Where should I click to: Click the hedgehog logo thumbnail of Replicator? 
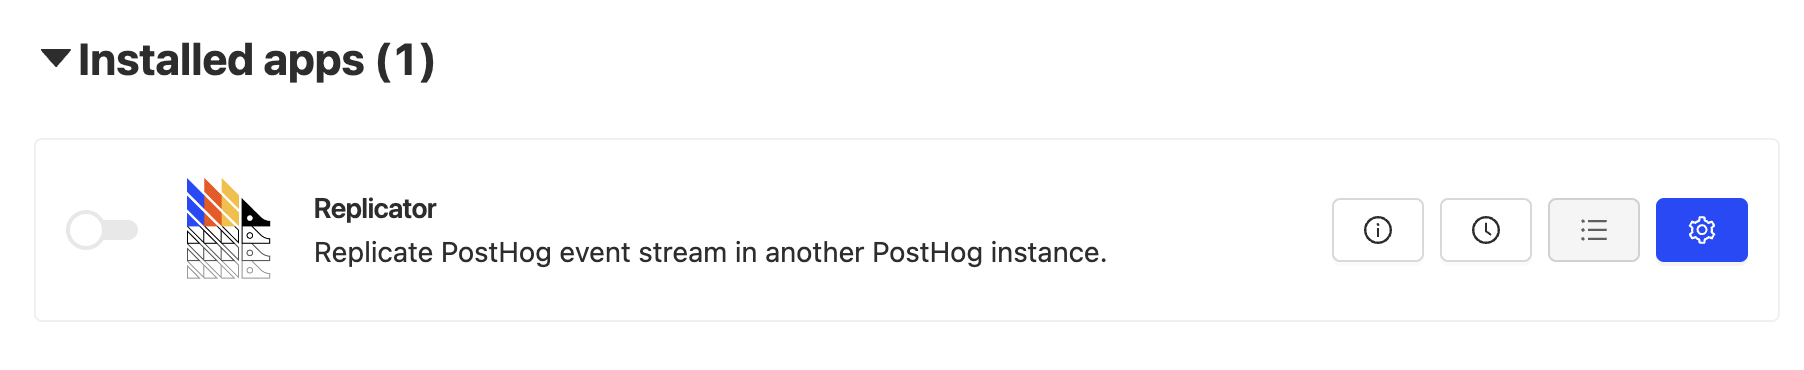click(x=228, y=229)
